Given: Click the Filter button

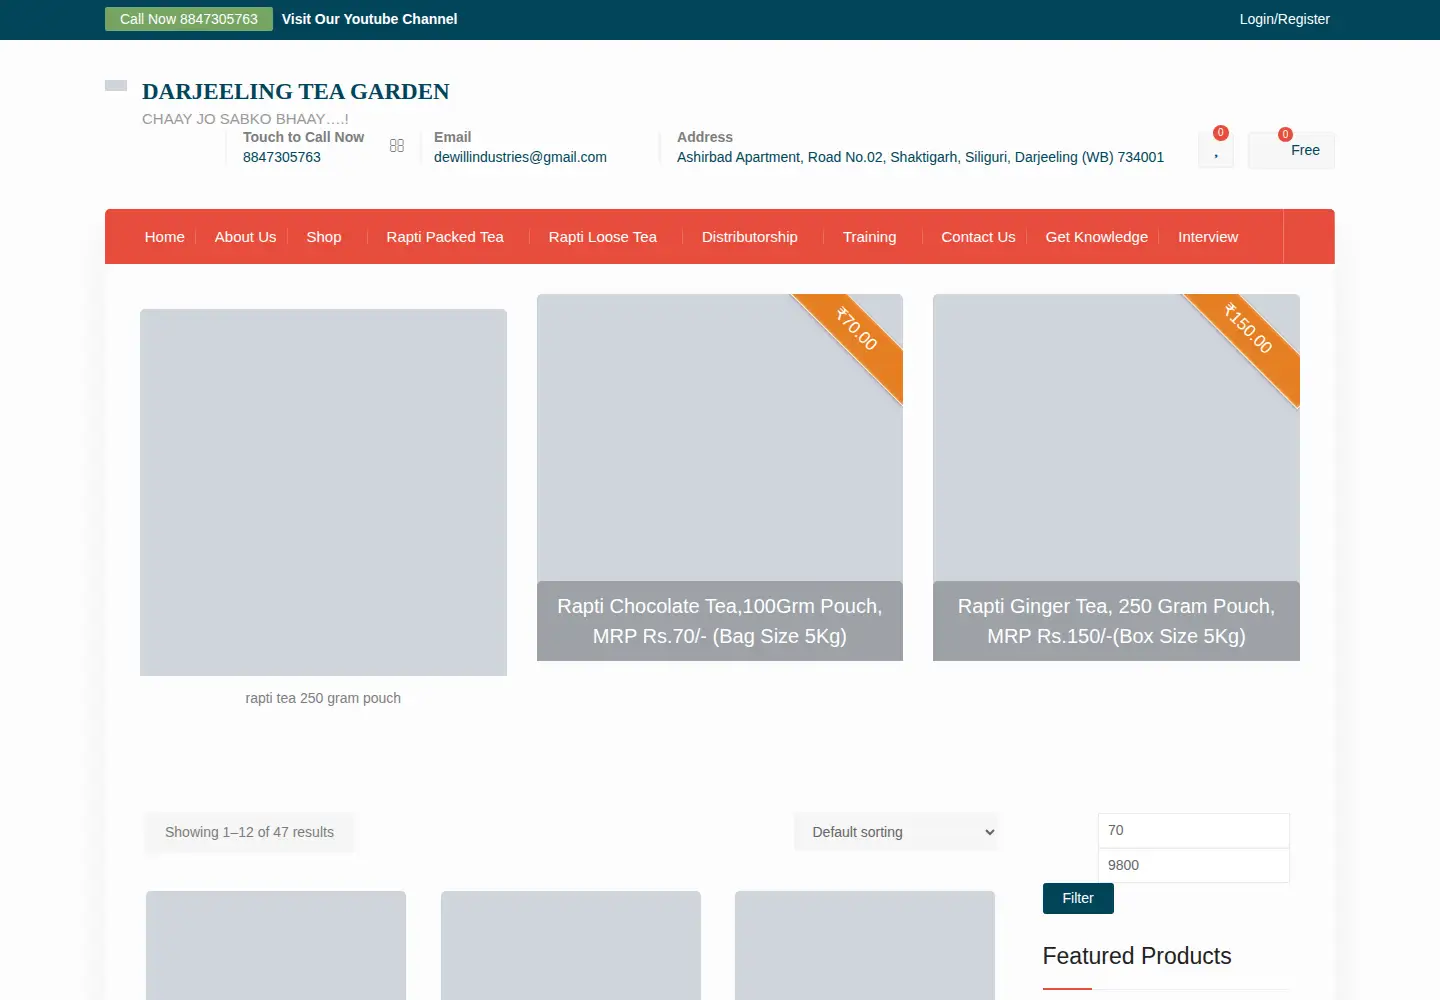Looking at the screenshot, I should tap(1078, 898).
